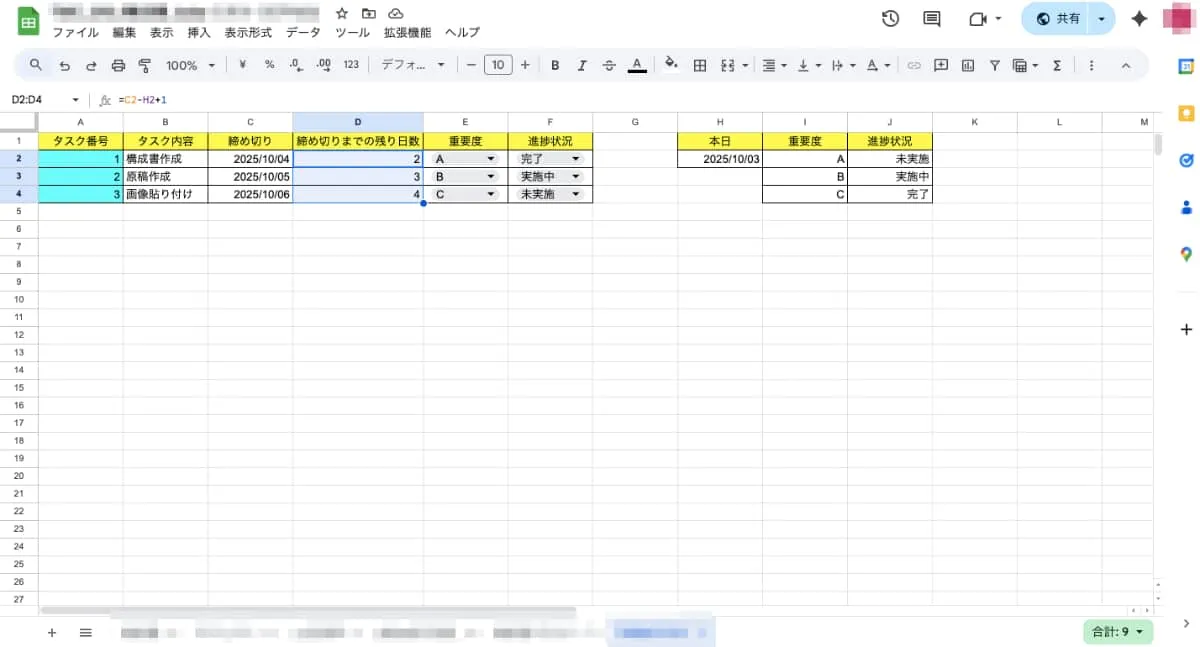This screenshot has height=647, width=1200.
Task: Open the 表示形式 menu
Action: 248,32
